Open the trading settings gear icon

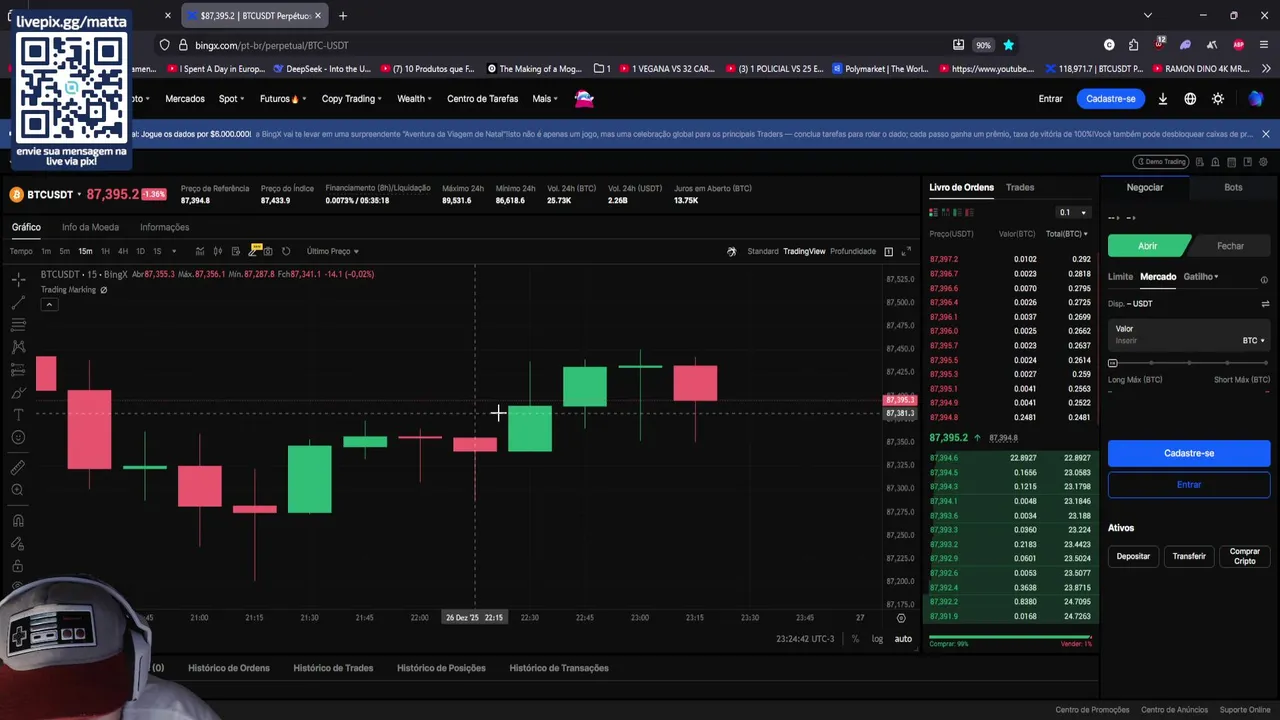pyautogui.click(x=1264, y=162)
